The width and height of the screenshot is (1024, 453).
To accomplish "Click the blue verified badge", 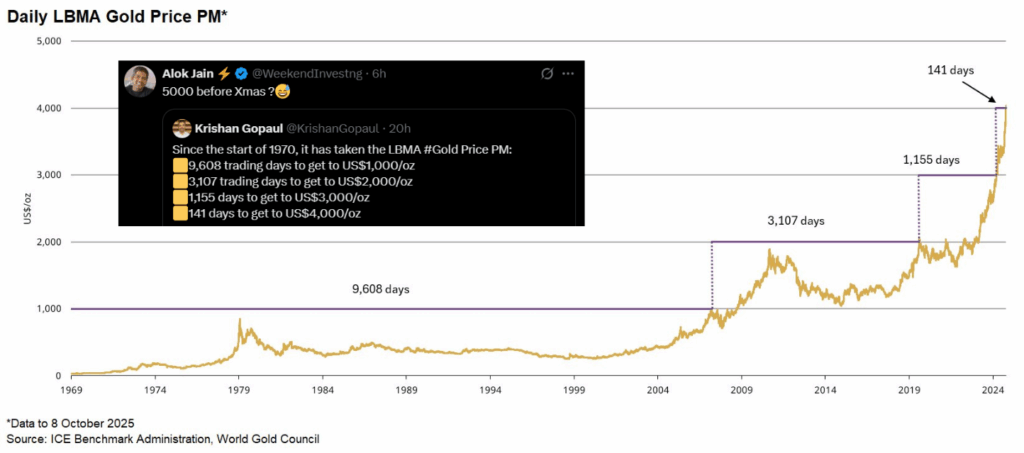I will 240,73.
